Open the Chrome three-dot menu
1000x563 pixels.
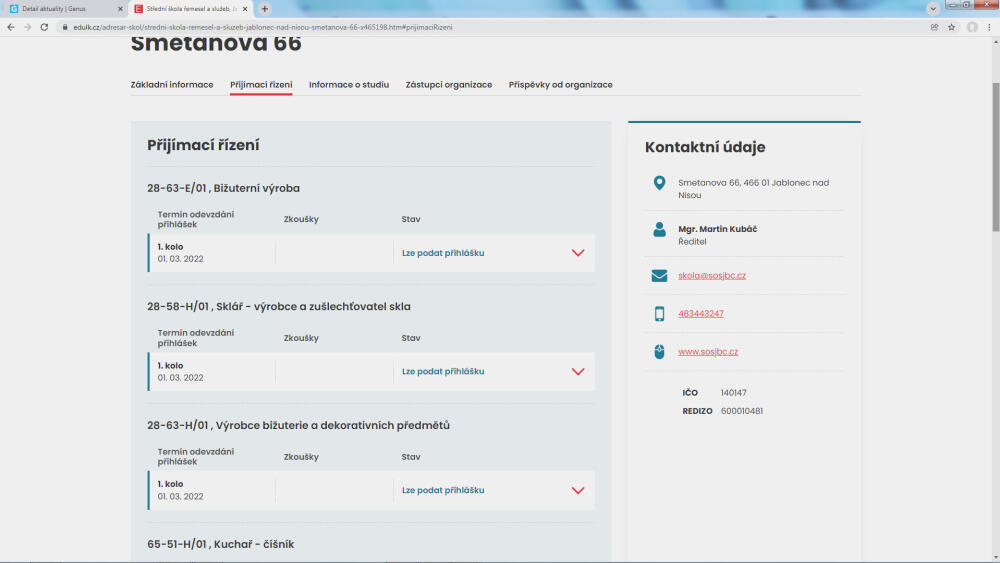989,27
